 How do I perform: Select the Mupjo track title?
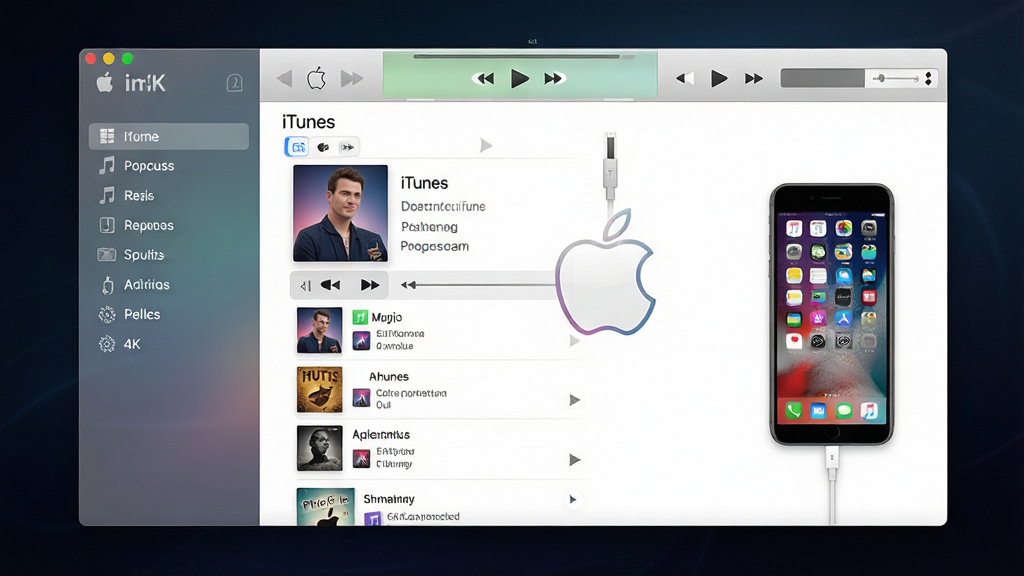click(x=387, y=317)
